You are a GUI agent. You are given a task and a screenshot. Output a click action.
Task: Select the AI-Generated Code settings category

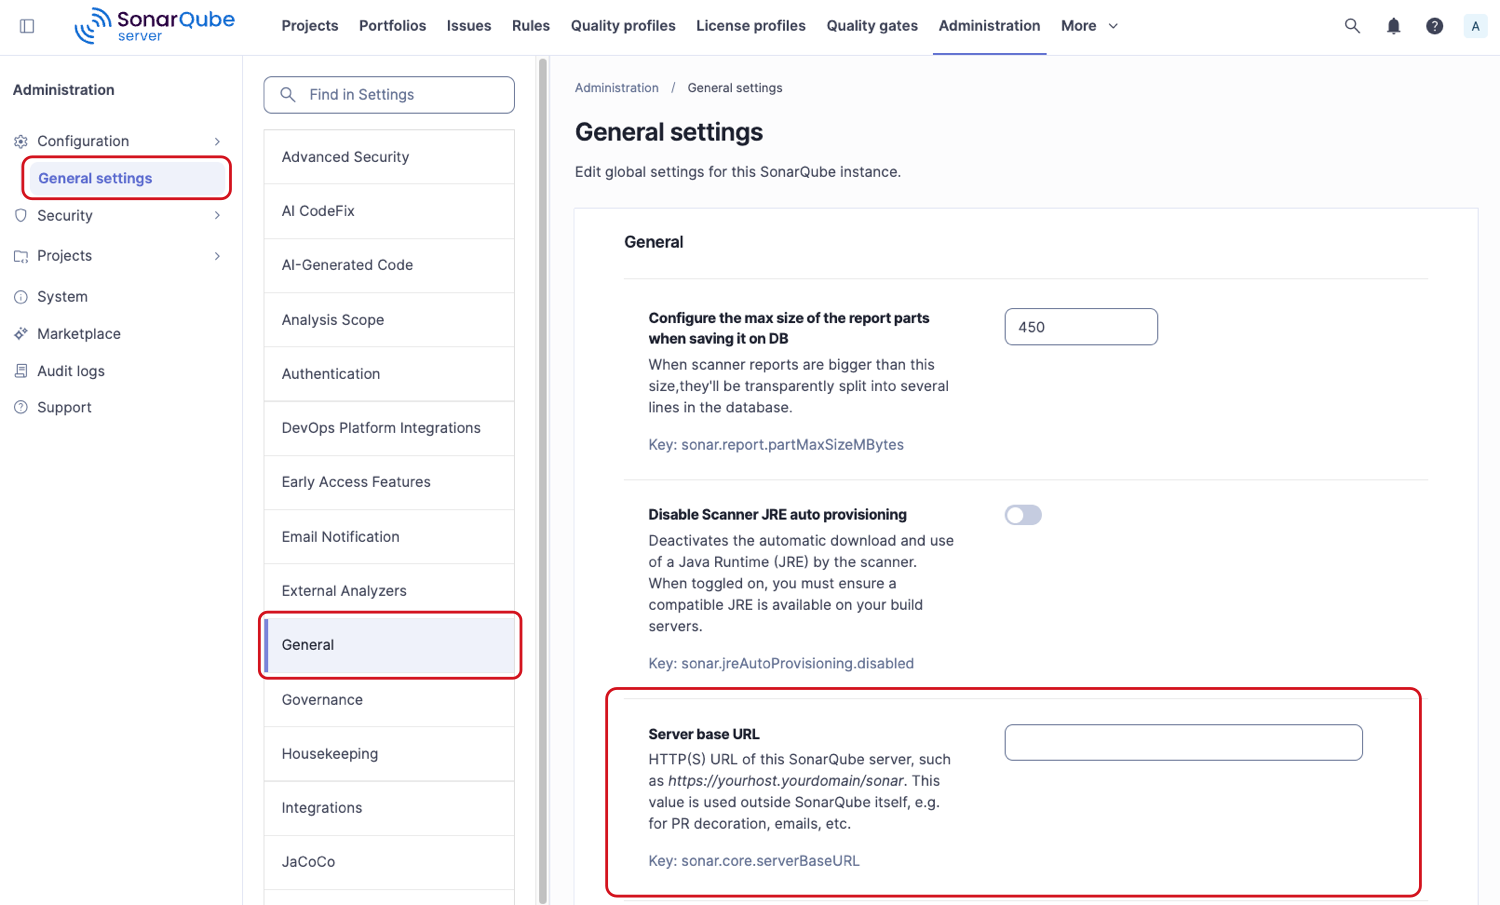(389, 265)
